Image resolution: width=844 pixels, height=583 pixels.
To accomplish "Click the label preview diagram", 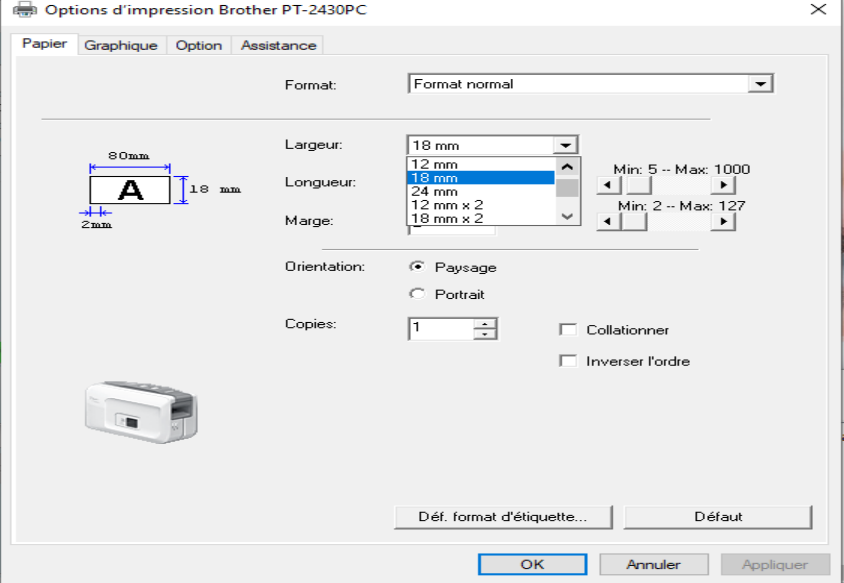I will pos(160,189).
